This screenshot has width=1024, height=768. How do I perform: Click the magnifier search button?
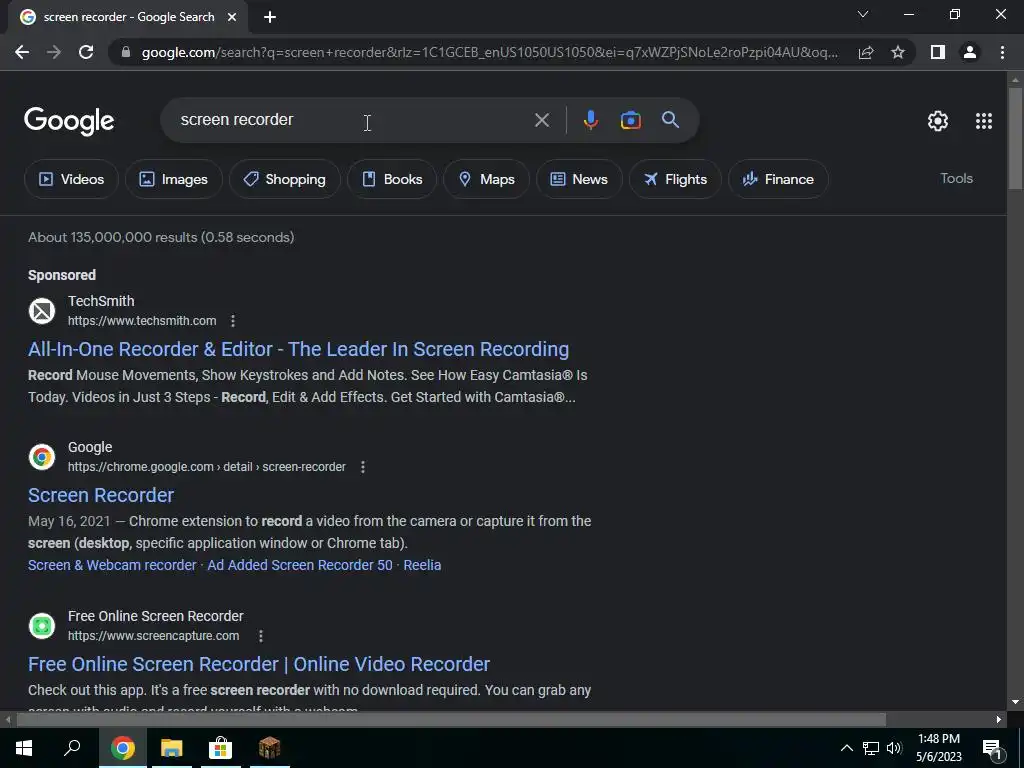tap(670, 120)
